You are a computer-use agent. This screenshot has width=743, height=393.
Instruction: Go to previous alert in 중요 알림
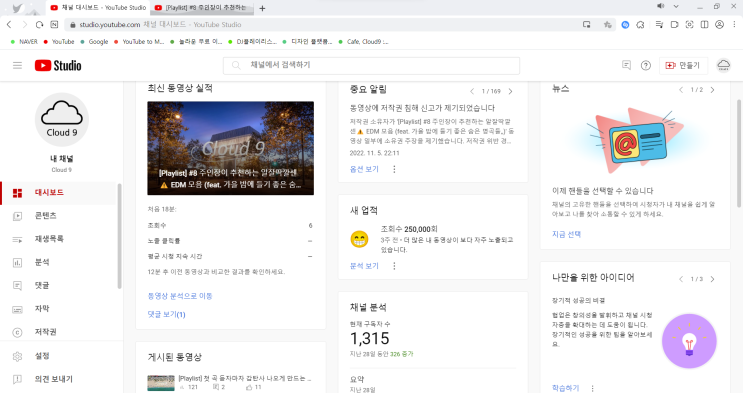471,91
